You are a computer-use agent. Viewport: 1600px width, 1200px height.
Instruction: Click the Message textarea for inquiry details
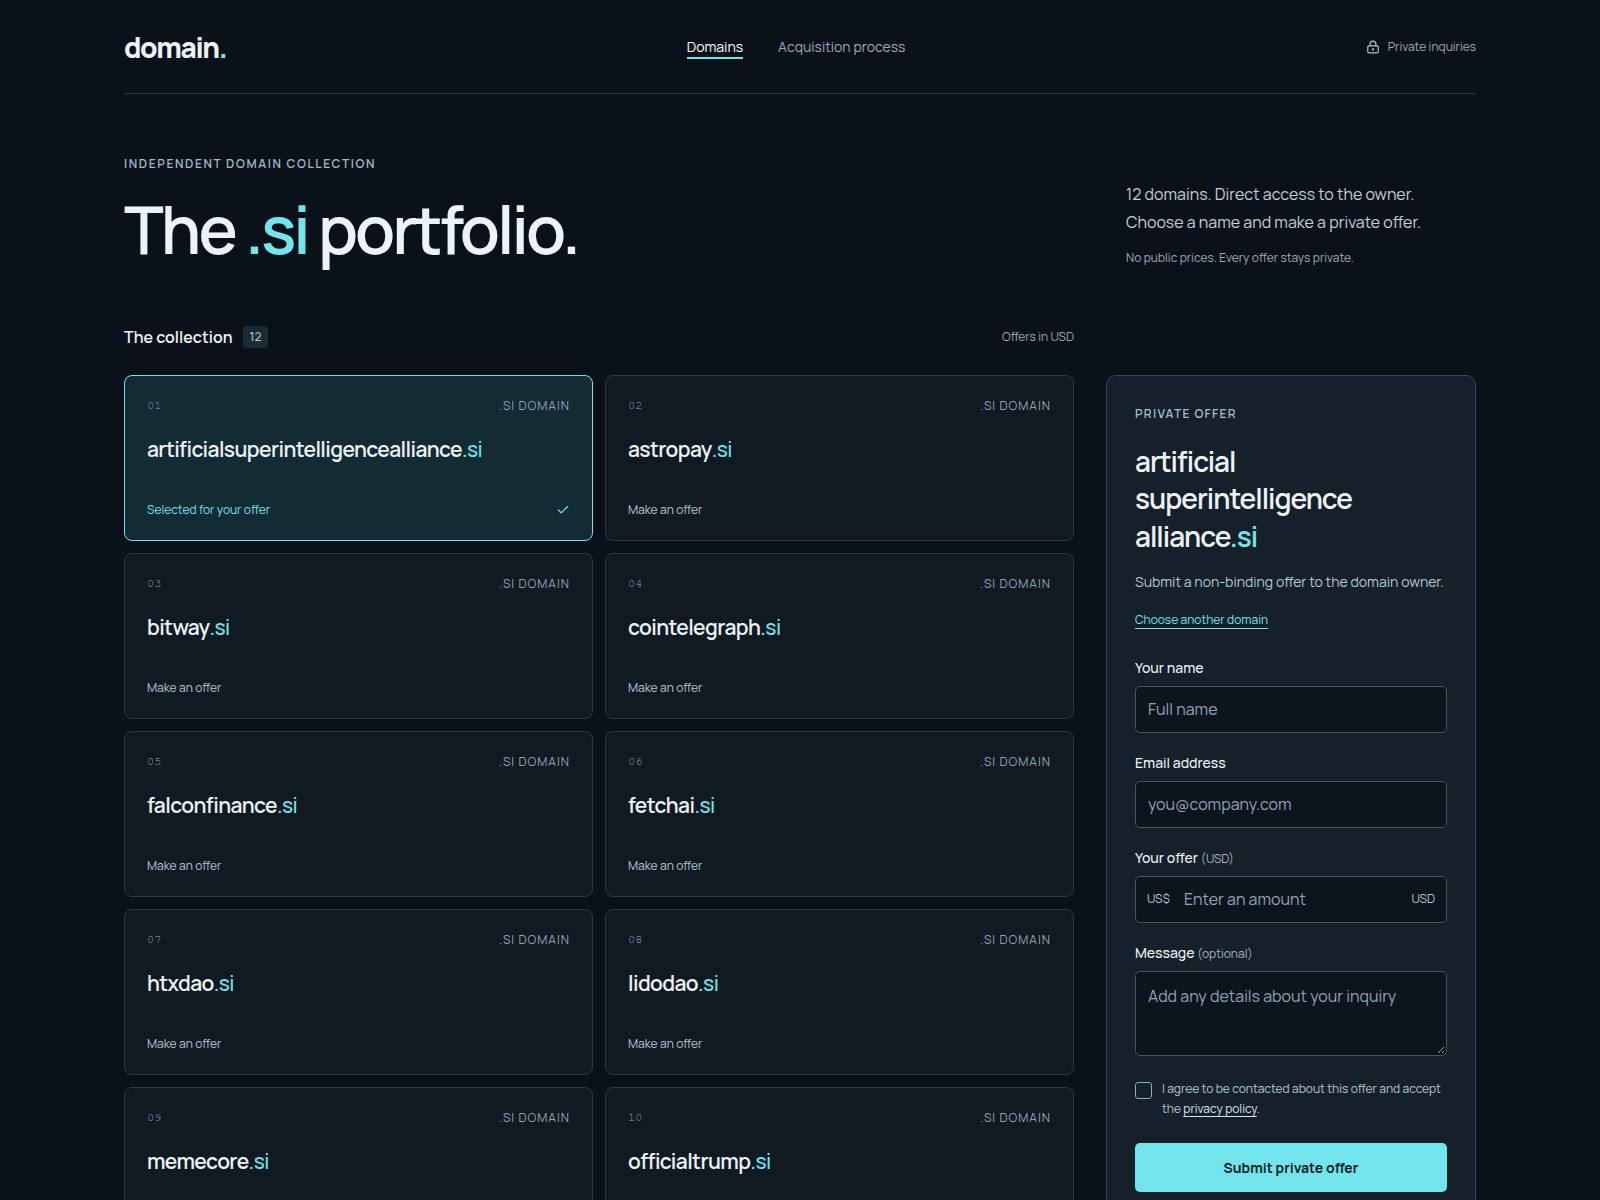pos(1290,1013)
